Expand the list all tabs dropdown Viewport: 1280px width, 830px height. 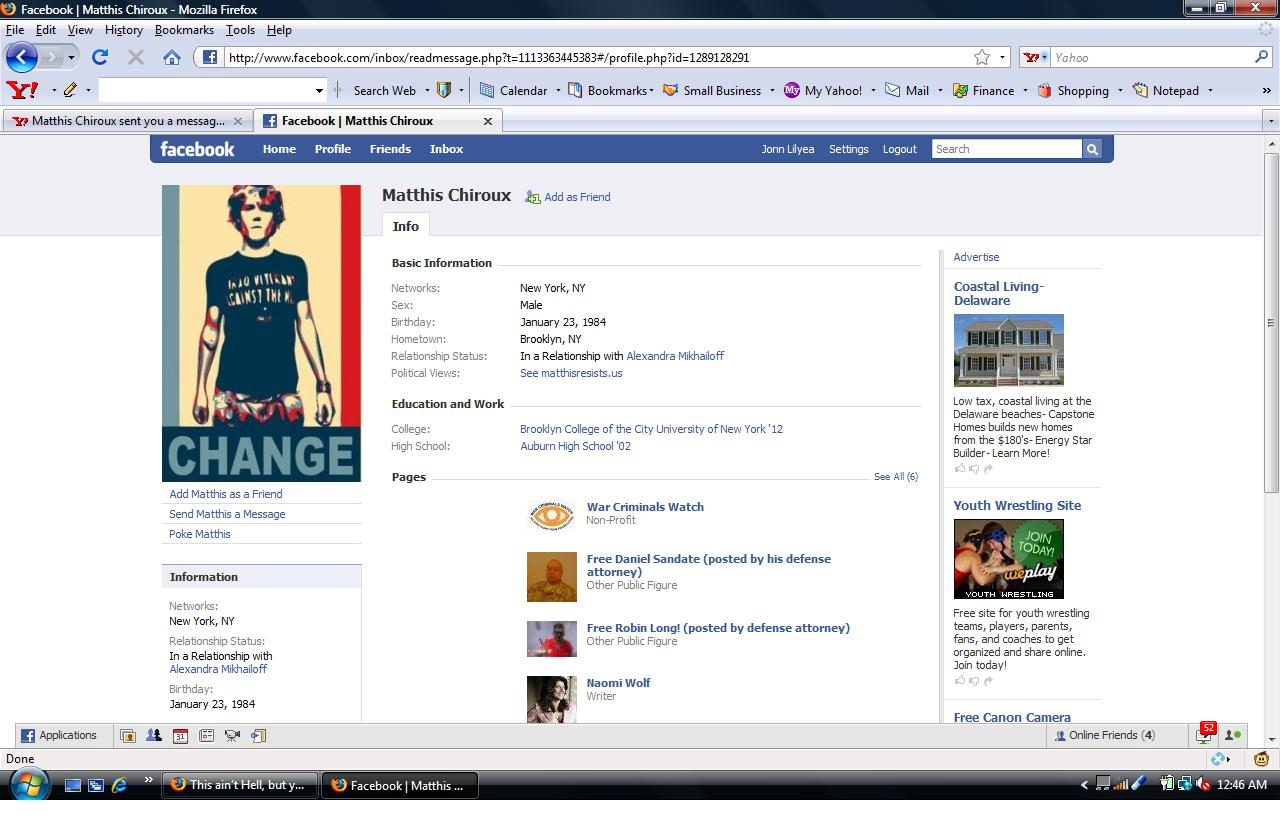click(x=1271, y=121)
